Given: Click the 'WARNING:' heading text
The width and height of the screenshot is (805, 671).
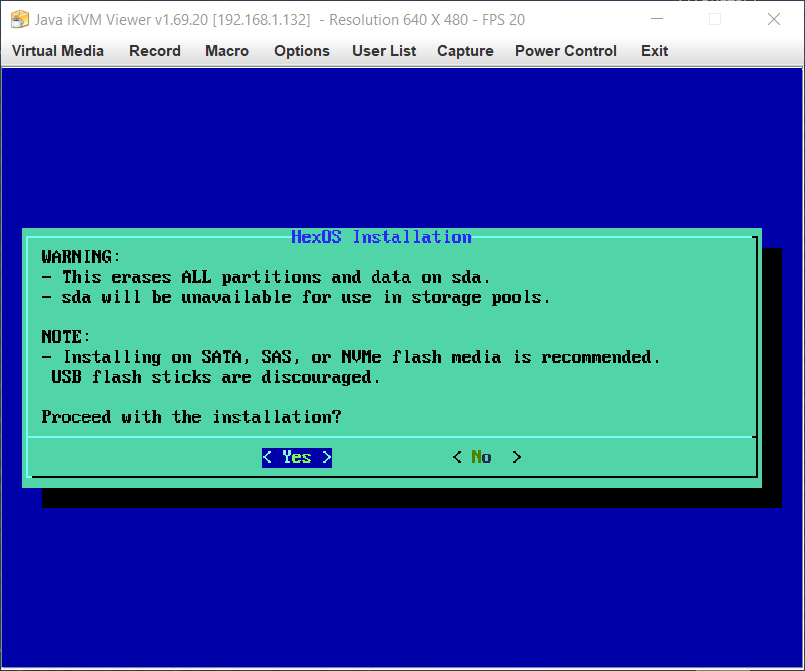Looking at the screenshot, I should tap(81, 257).
